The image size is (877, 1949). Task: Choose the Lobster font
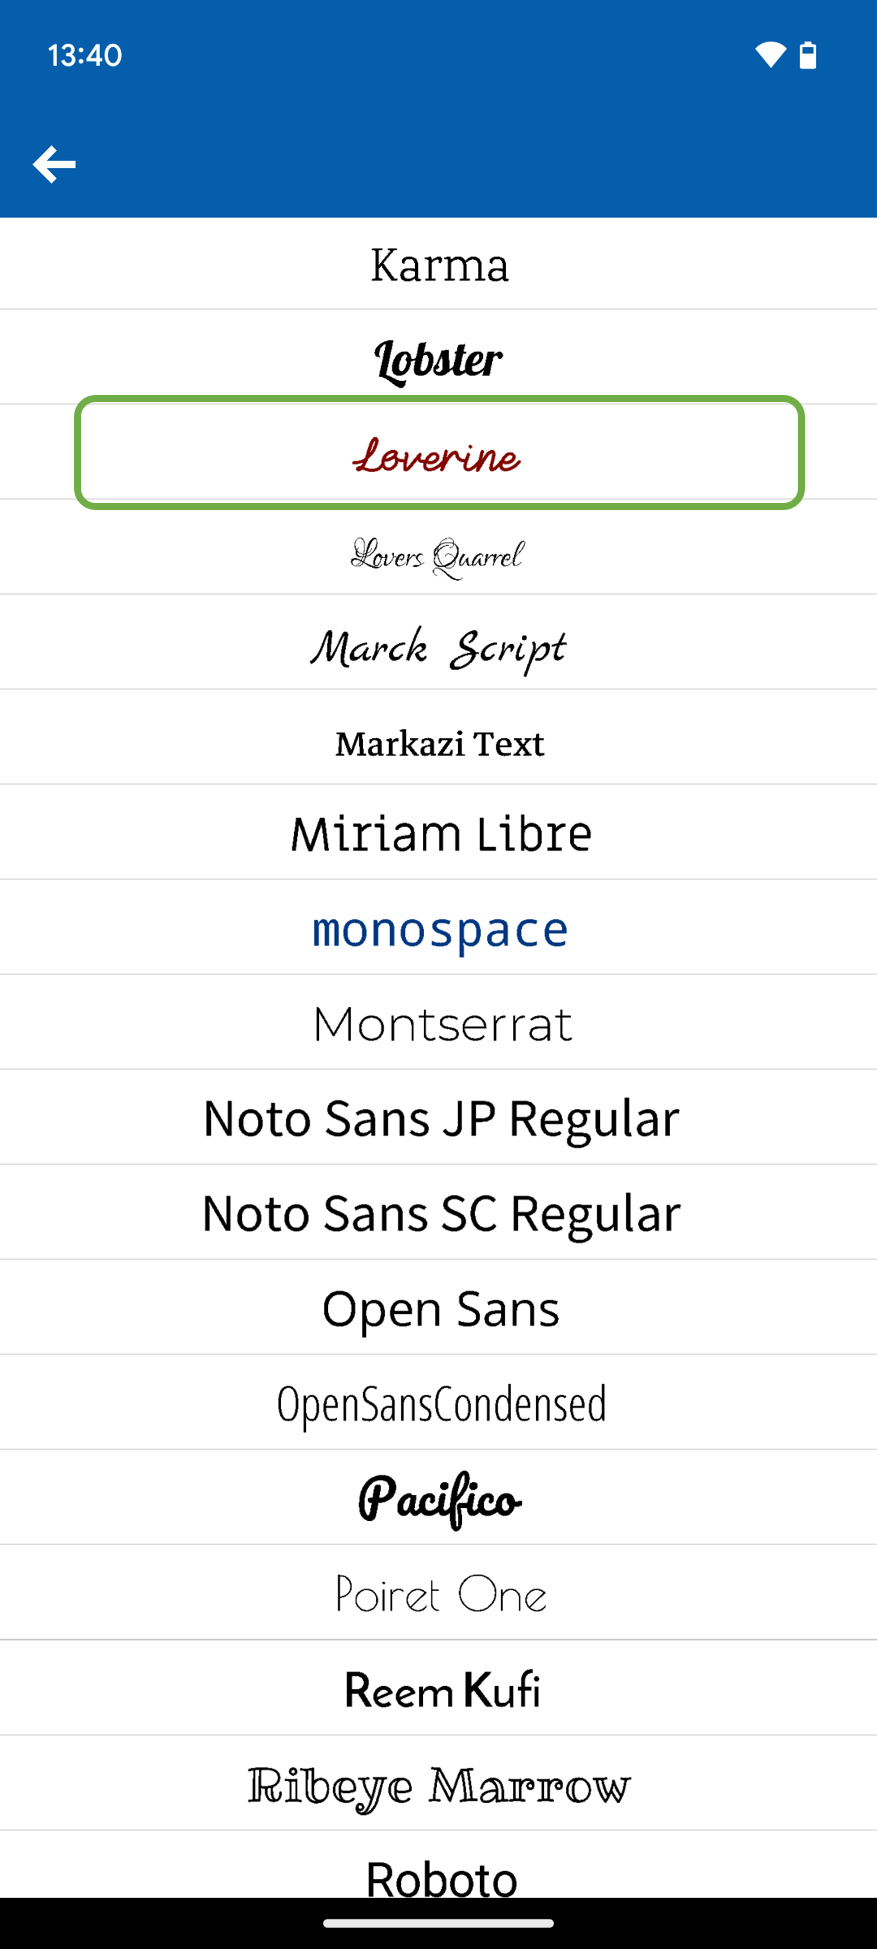tap(439, 359)
